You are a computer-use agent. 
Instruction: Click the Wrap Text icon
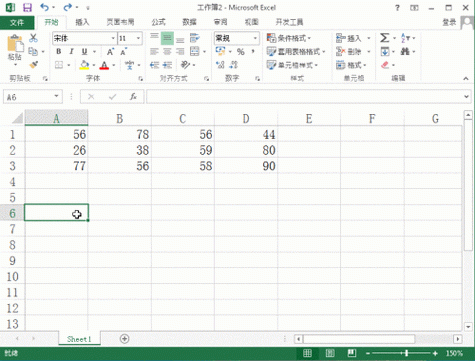click(x=195, y=38)
